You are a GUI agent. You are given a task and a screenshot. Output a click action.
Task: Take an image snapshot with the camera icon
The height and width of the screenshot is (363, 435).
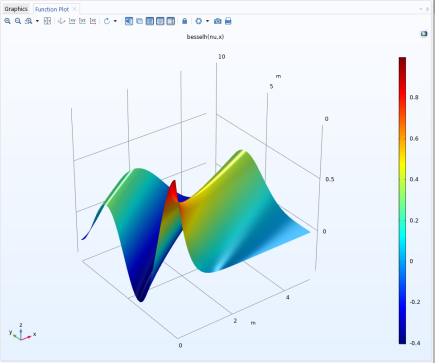click(x=217, y=21)
